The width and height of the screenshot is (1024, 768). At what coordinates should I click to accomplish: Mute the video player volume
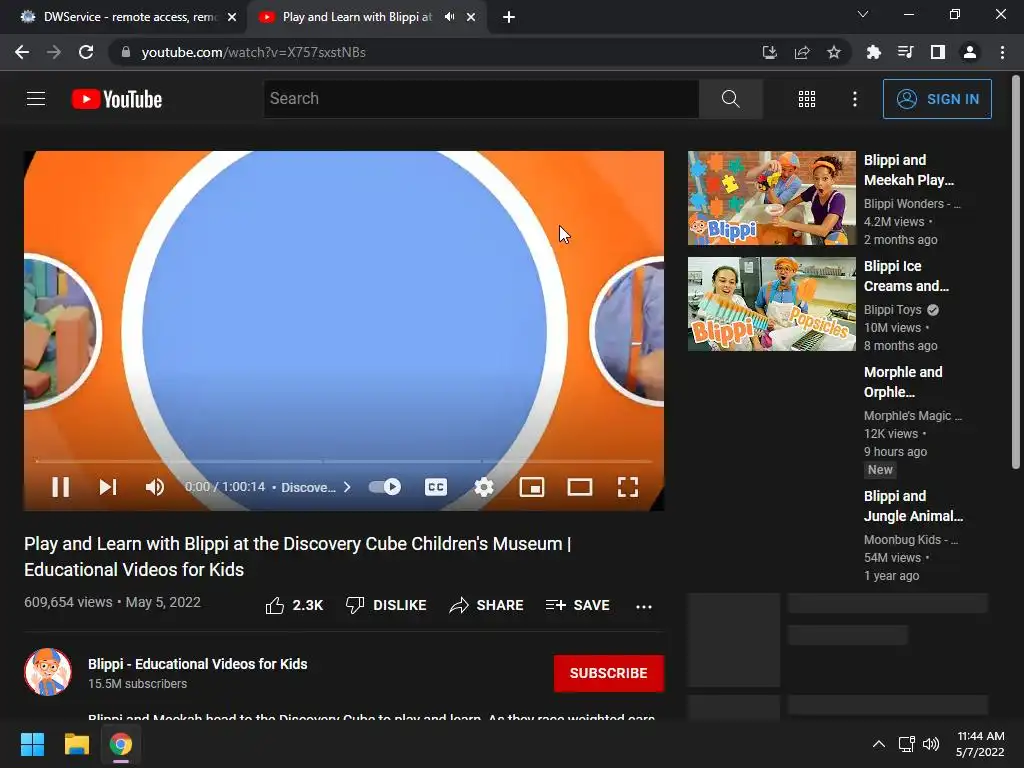pos(155,487)
